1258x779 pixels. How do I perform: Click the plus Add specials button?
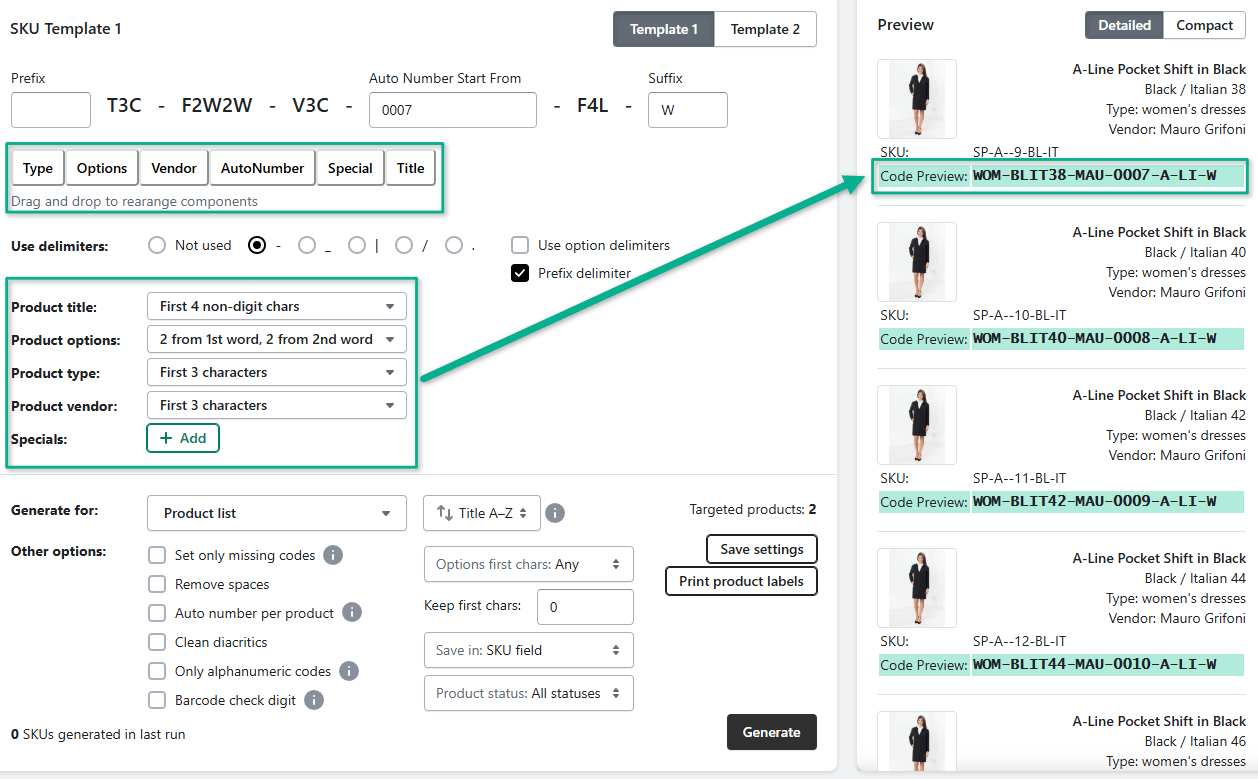[183, 438]
